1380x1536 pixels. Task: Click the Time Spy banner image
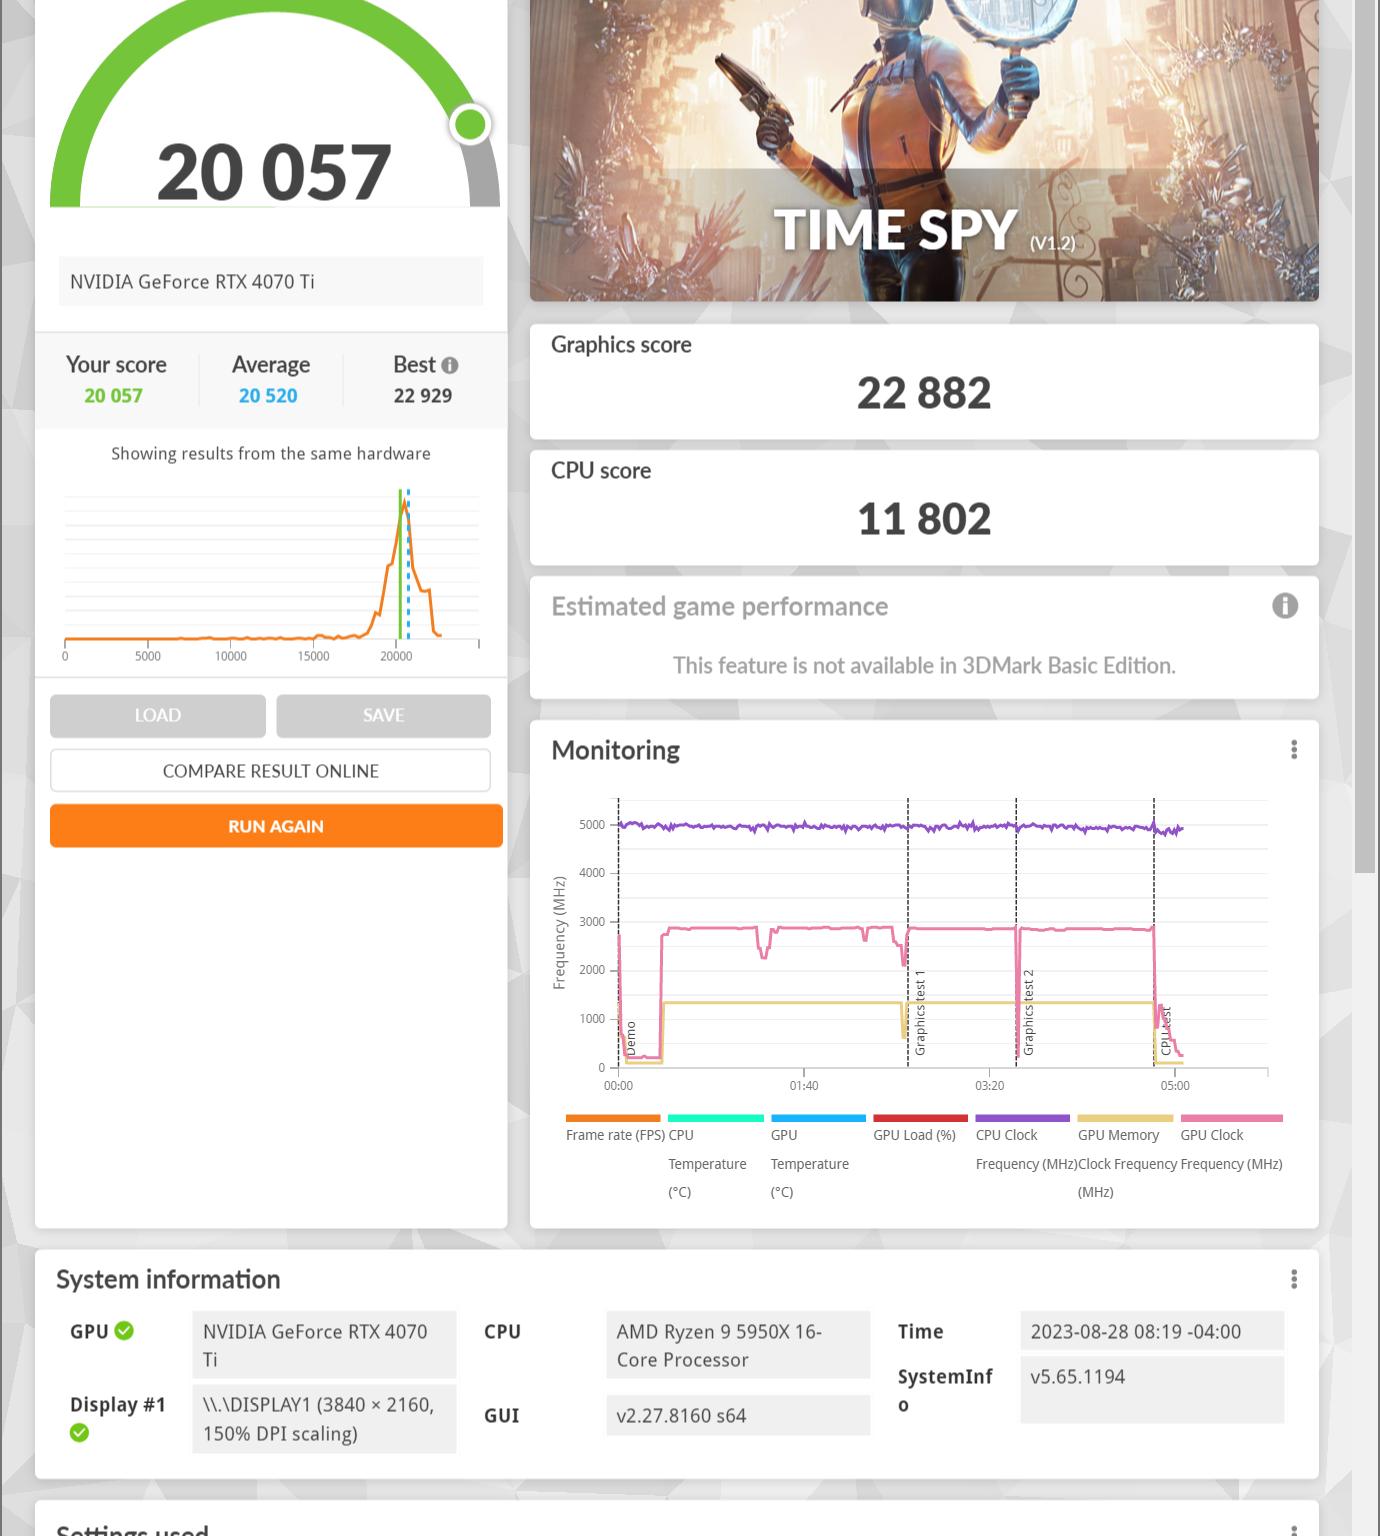(924, 150)
